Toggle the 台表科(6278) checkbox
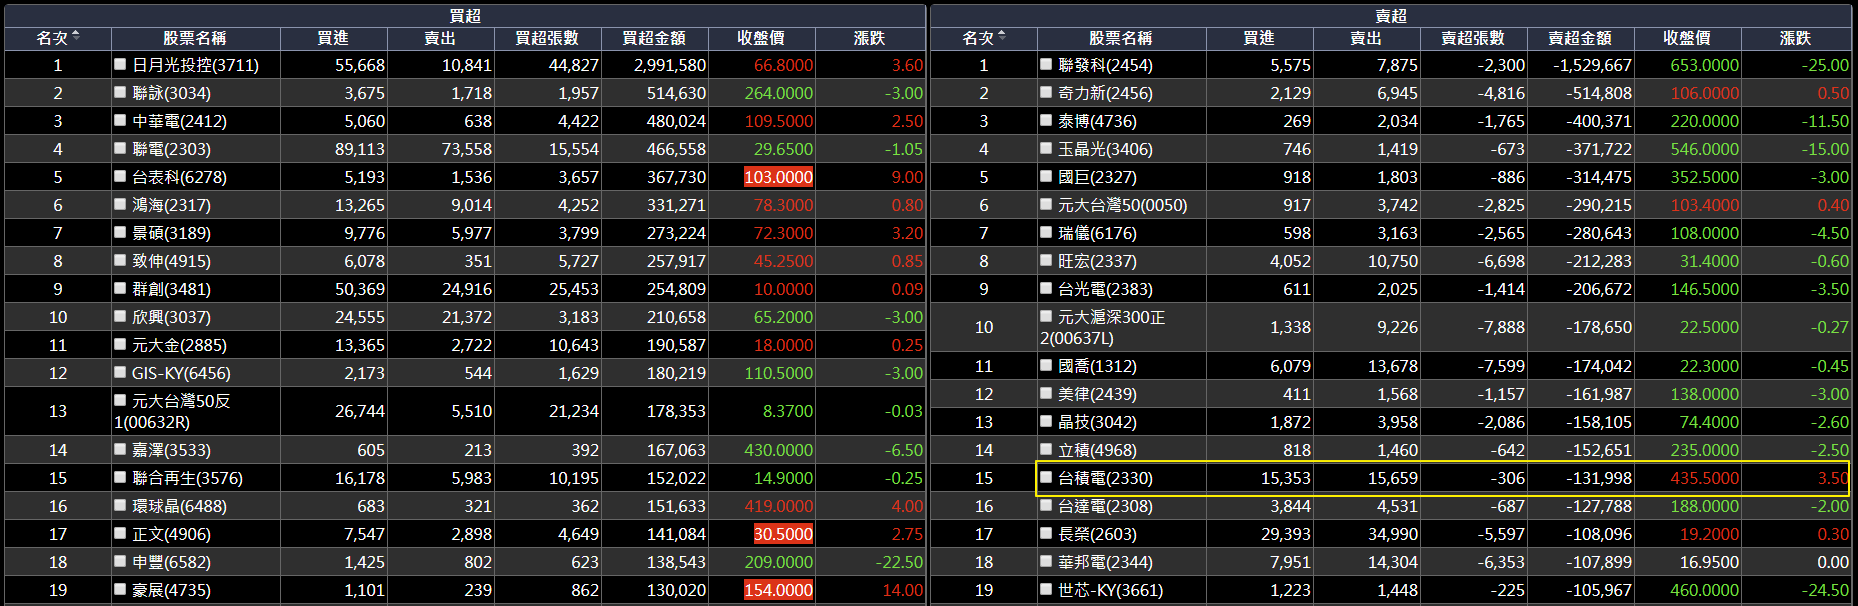 point(120,176)
